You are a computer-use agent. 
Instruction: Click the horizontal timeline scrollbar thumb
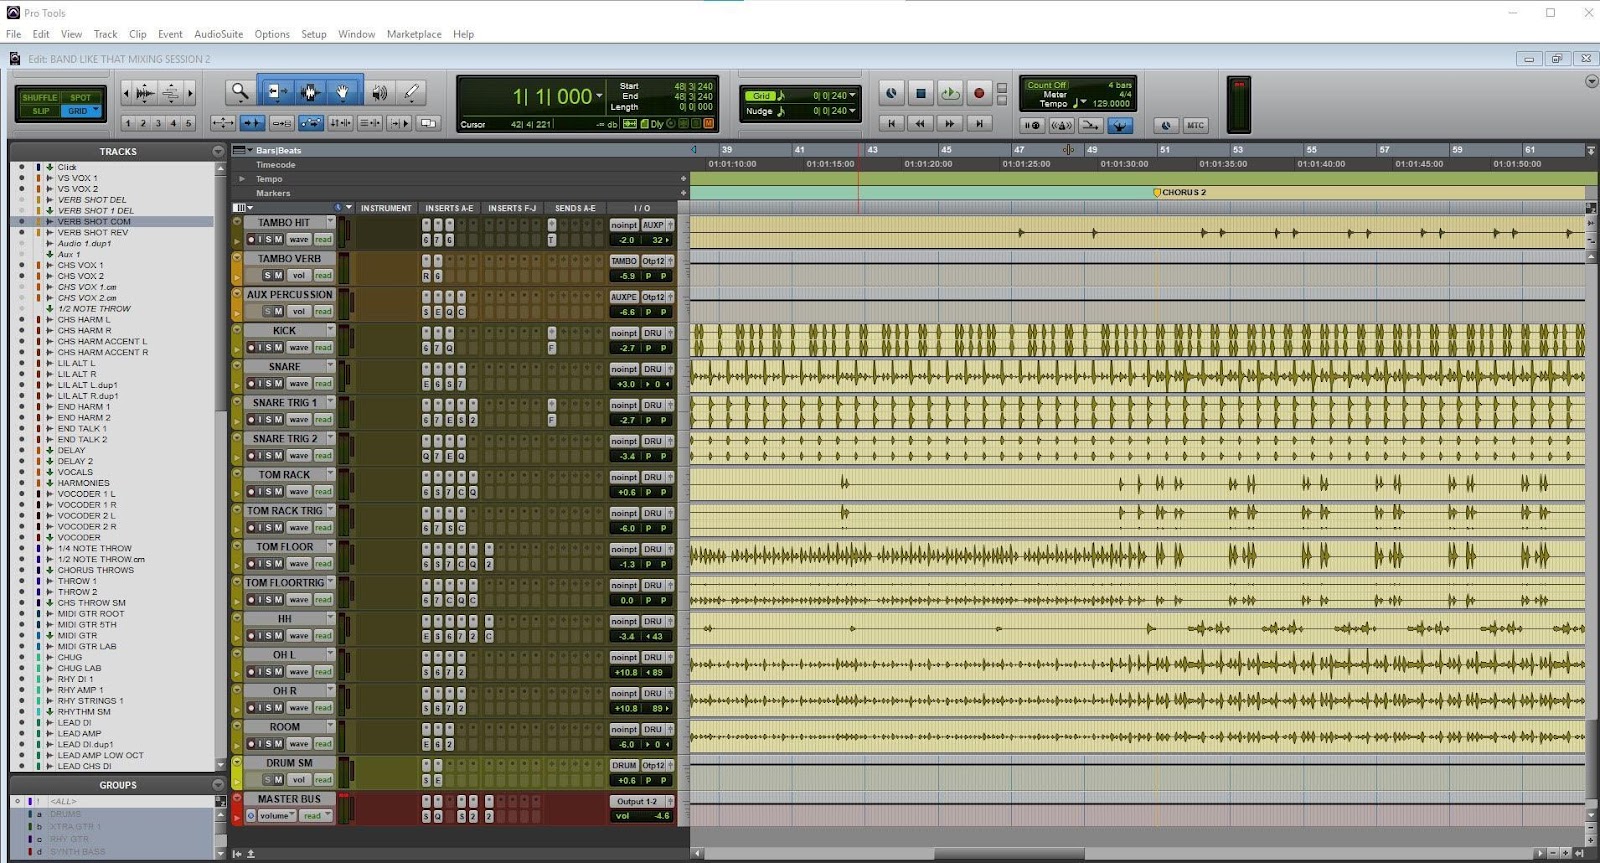click(x=1009, y=854)
